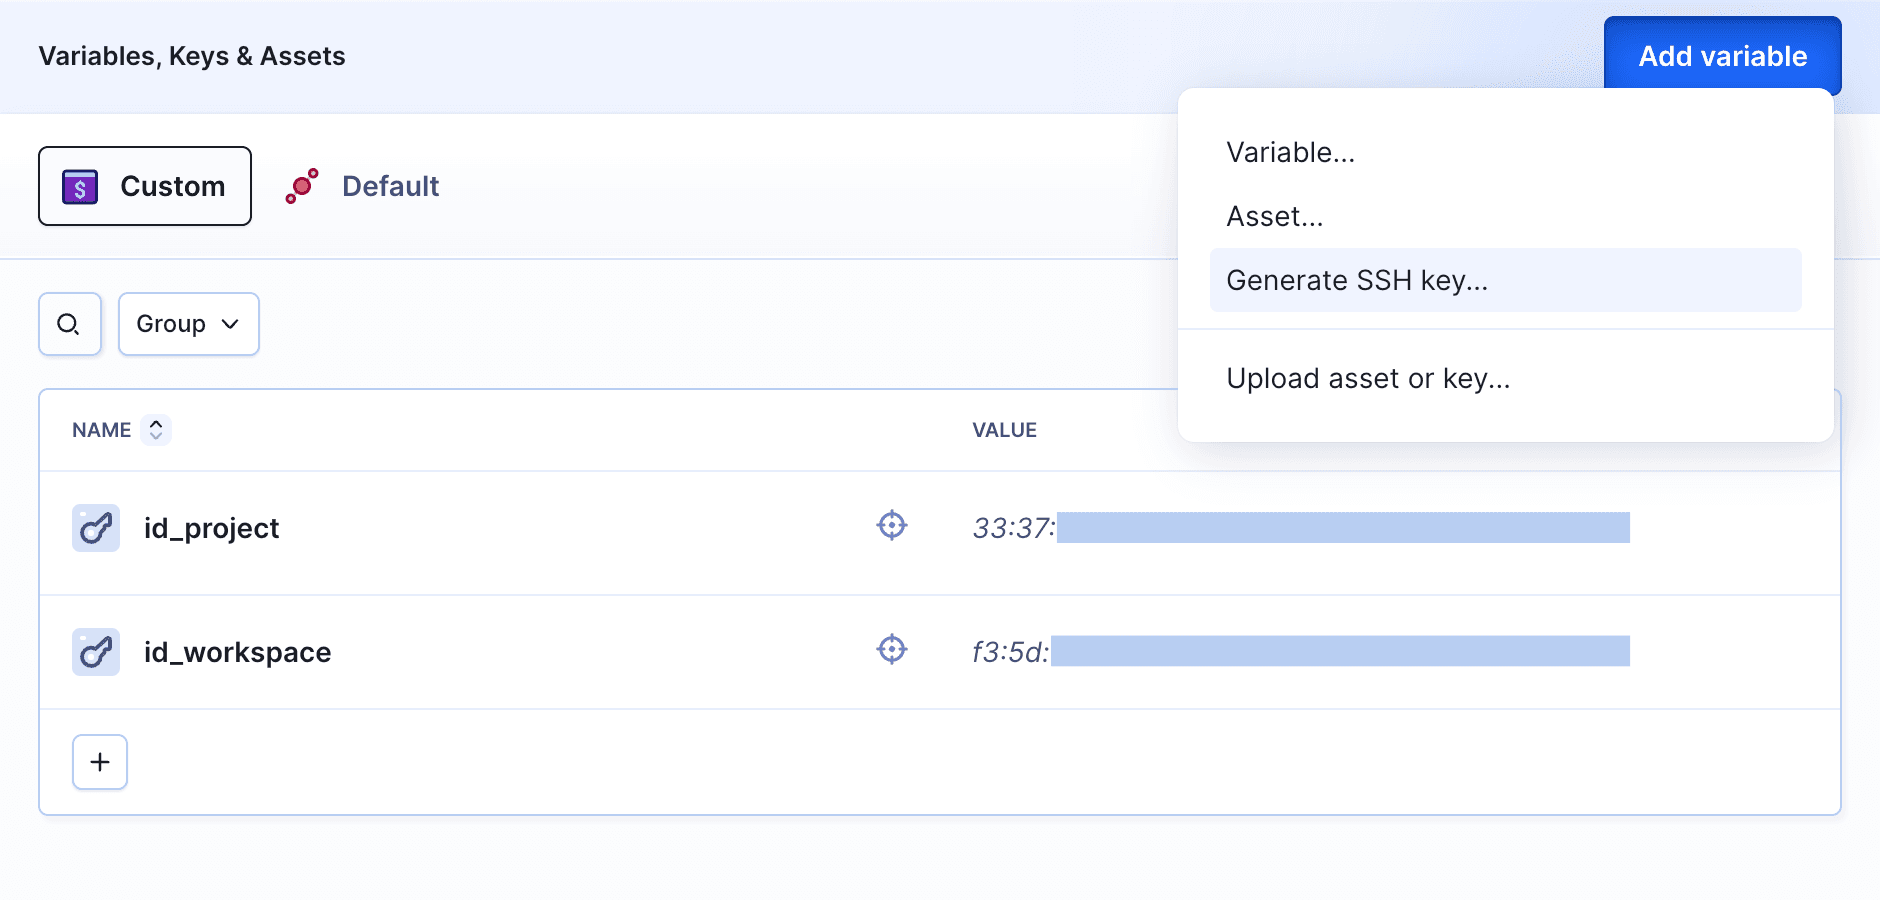Click the Add variable button
This screenshot has height=900, width=1880.
click(x=1721, y=56)
